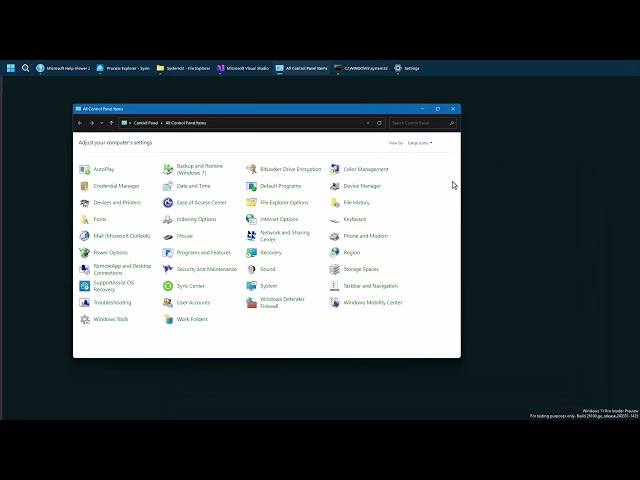Open the recent locations dropdown arrow
The image size is (640, 480).
tap(102, 123)
